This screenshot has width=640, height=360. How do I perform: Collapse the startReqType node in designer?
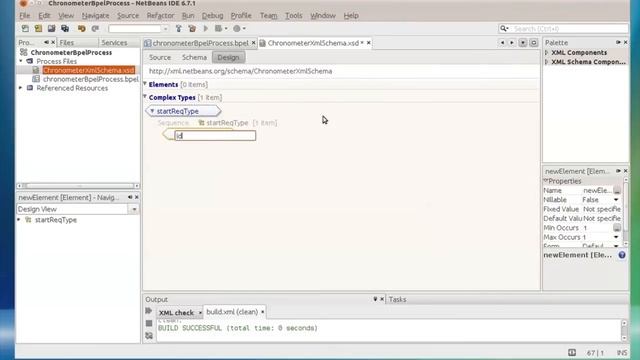click(x=152, y=111)
